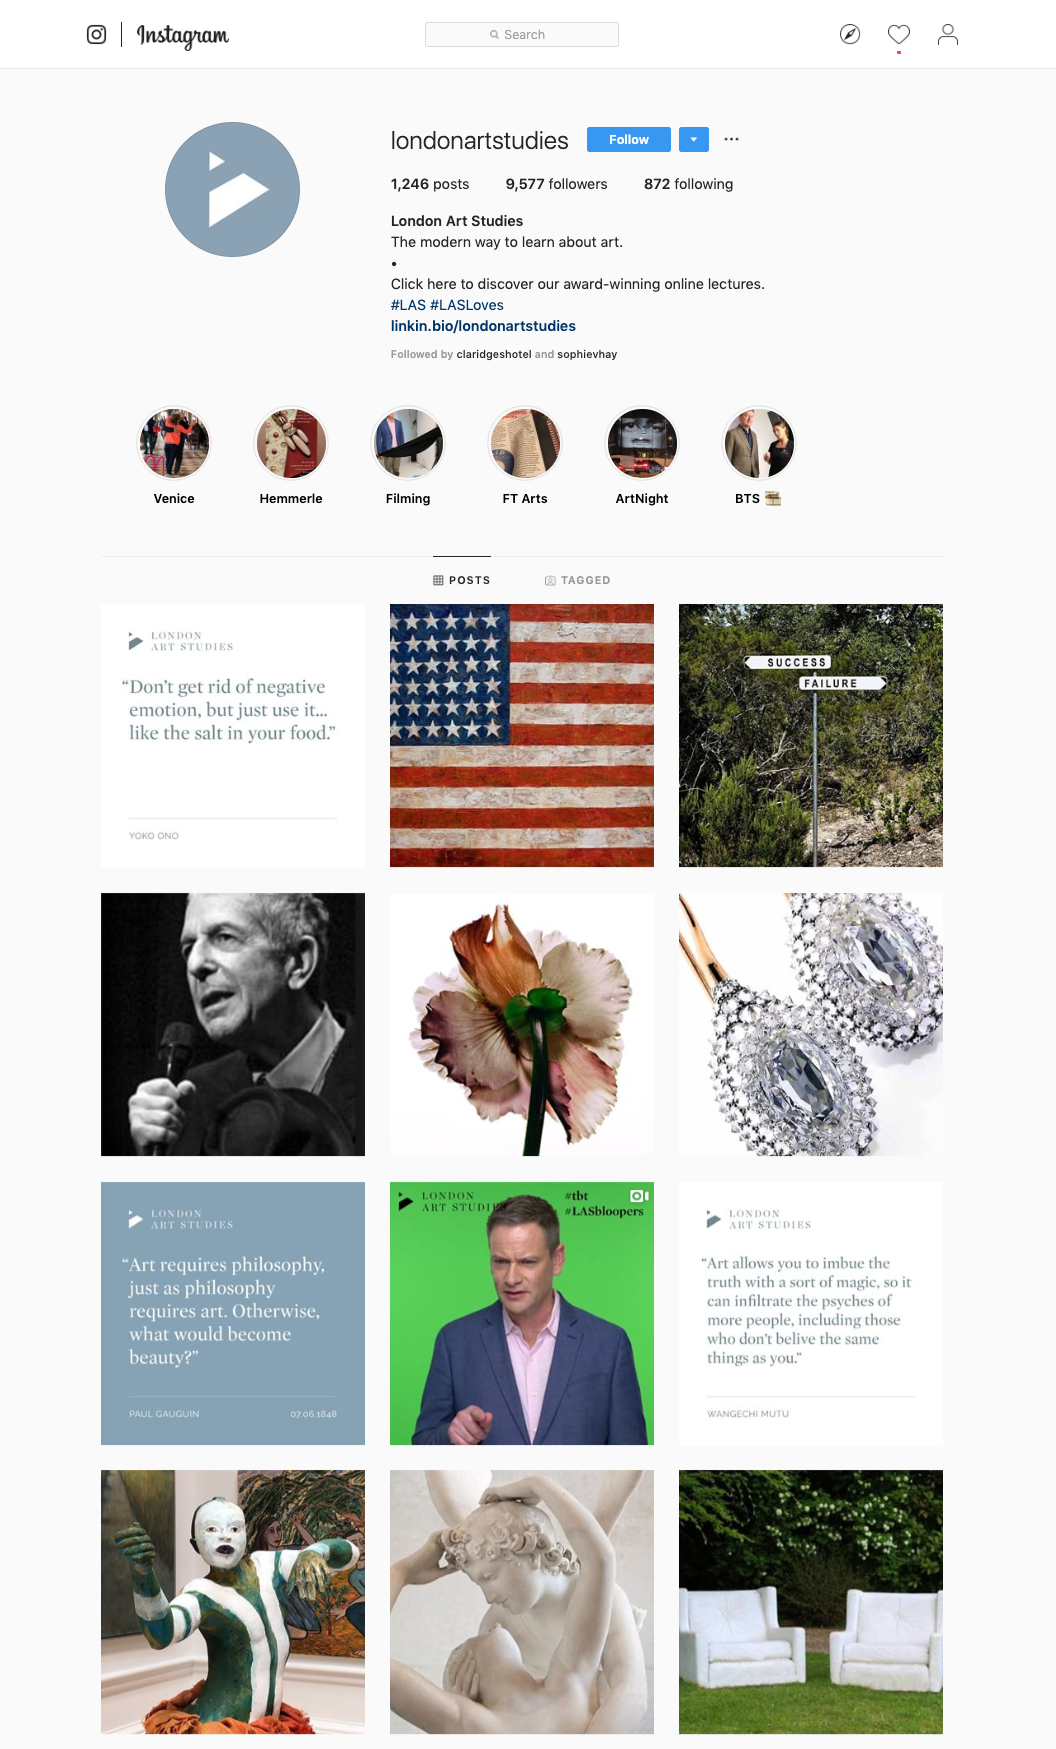Viewport: 1056px width, 1749px height.
Task: Open the profile person icon
Action: click(948, 35)
